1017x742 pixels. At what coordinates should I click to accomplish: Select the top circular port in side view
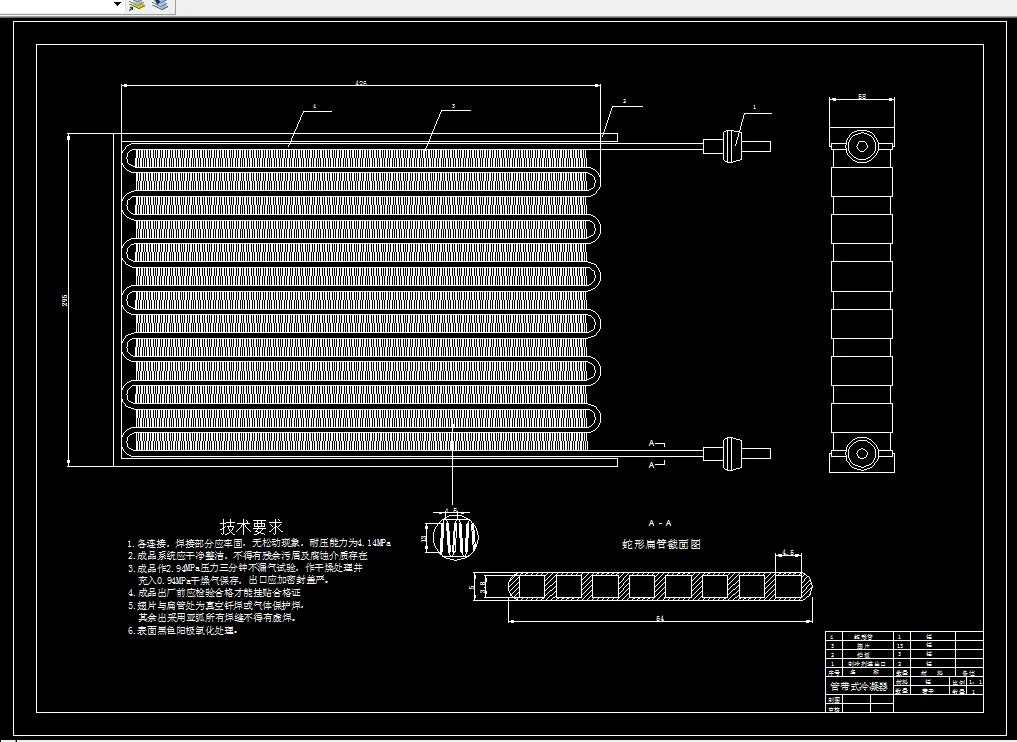coord(861,147)
